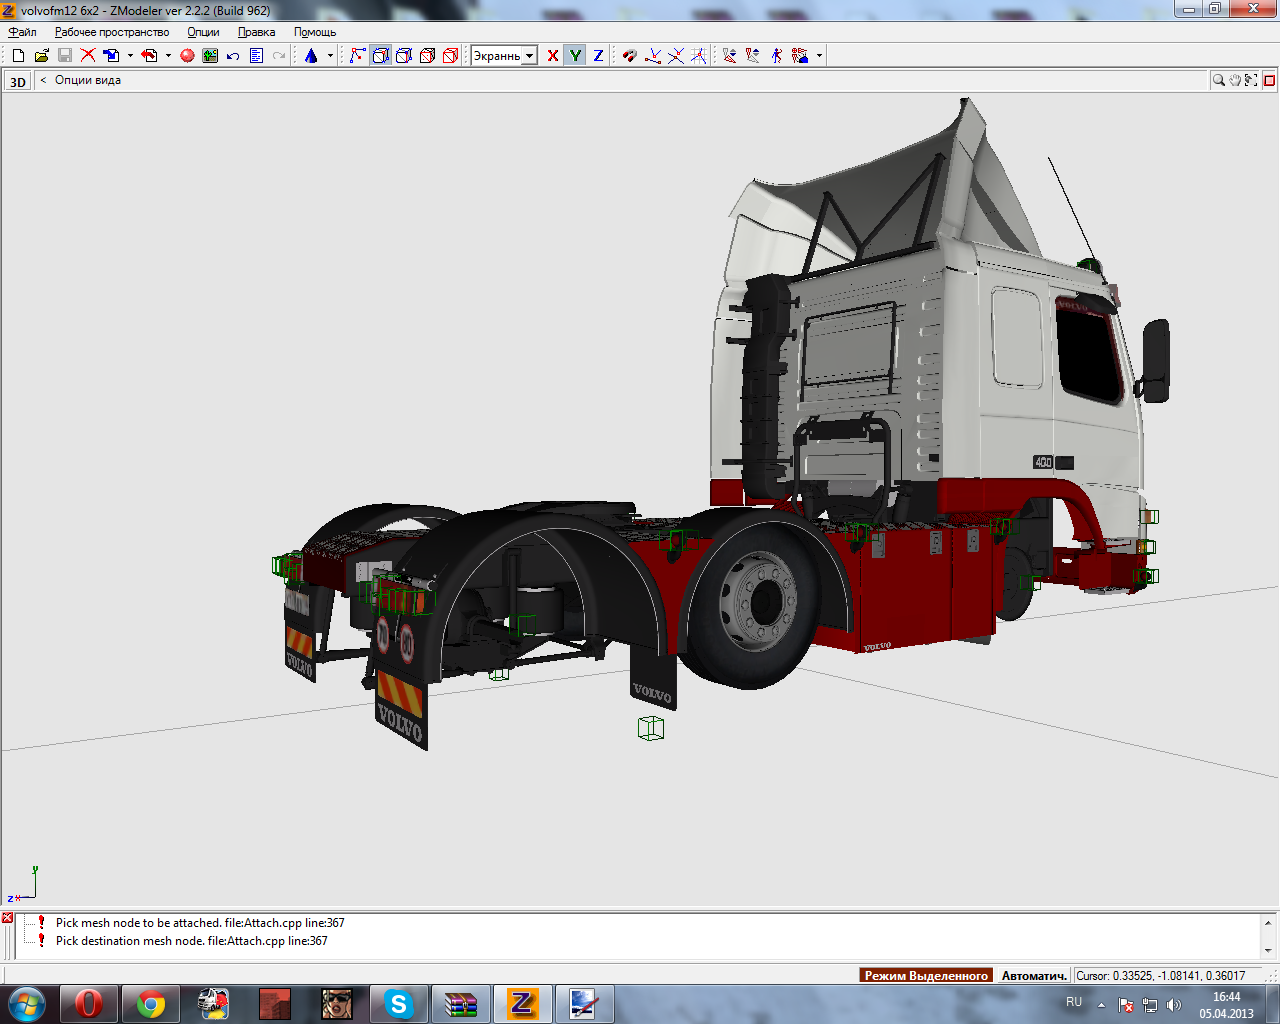
Task: Open the Опции вида view options
Action: [88, 80]
